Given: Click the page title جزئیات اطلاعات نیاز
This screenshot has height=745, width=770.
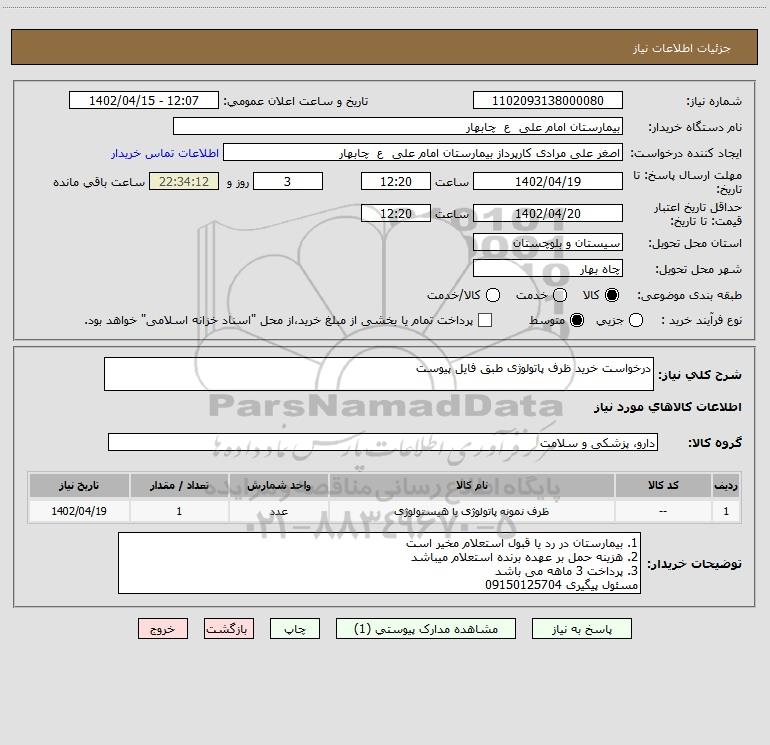Looking at the screenshot, I should click(x=681, y=48).
